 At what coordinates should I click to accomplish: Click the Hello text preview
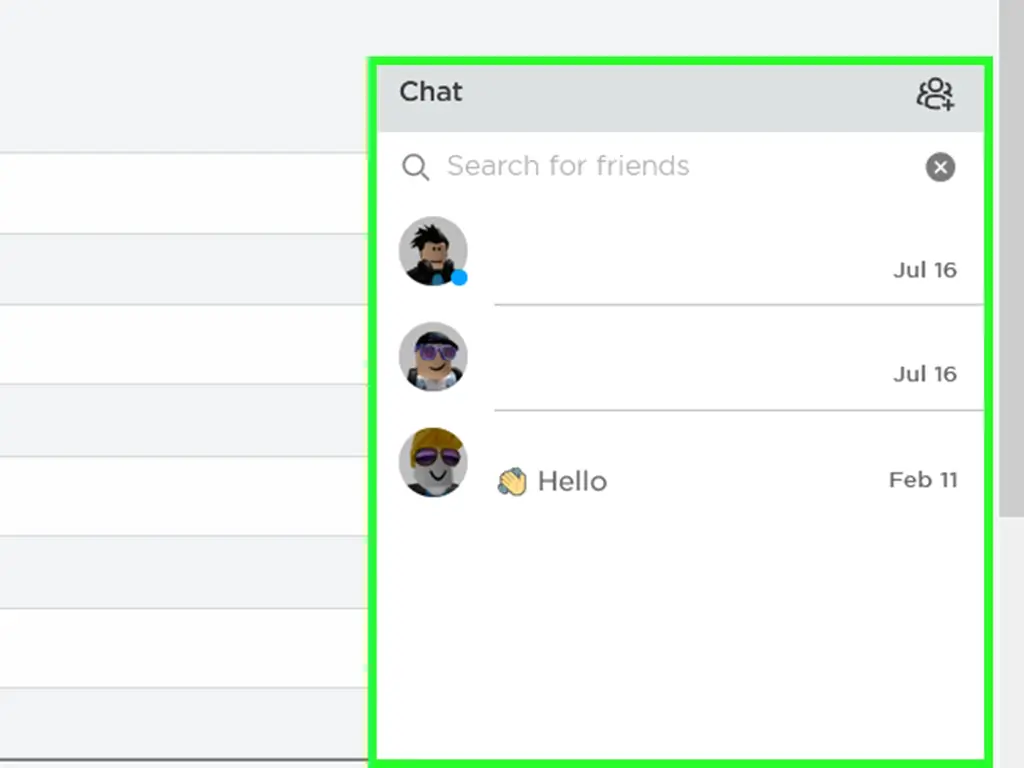572,481
